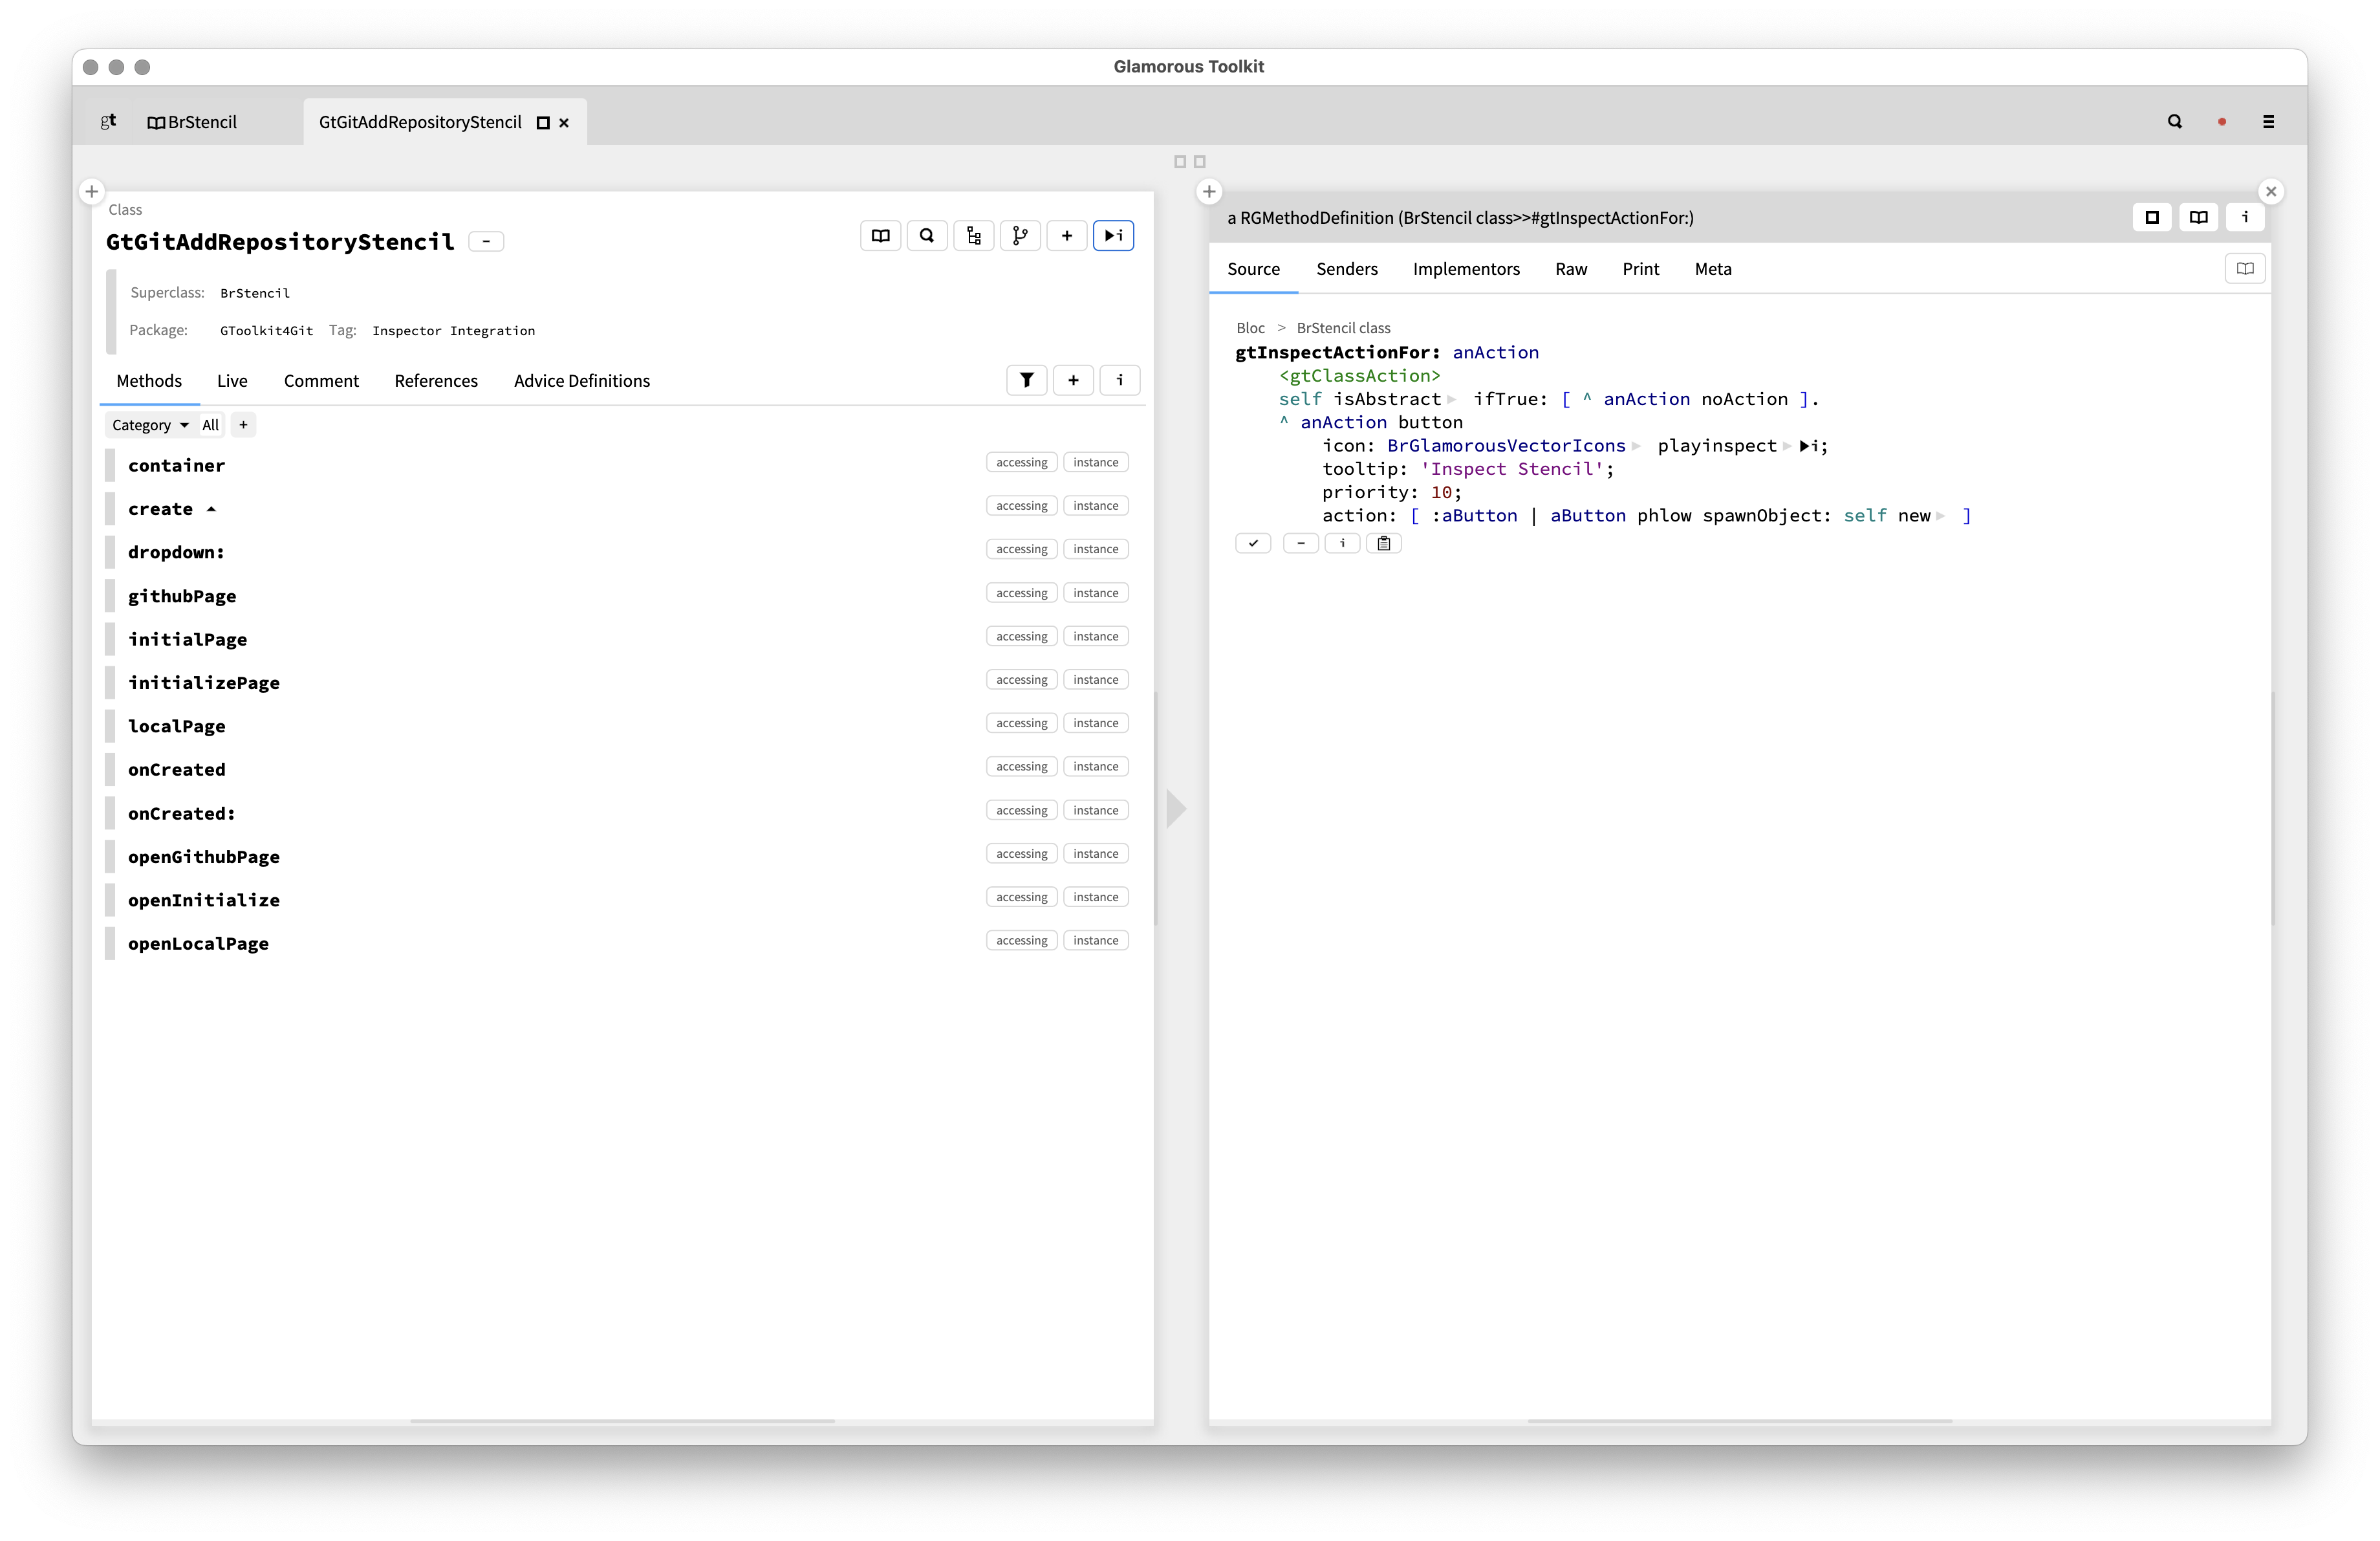Copy method source with clipboard icon

click(x=1384, y=543)
